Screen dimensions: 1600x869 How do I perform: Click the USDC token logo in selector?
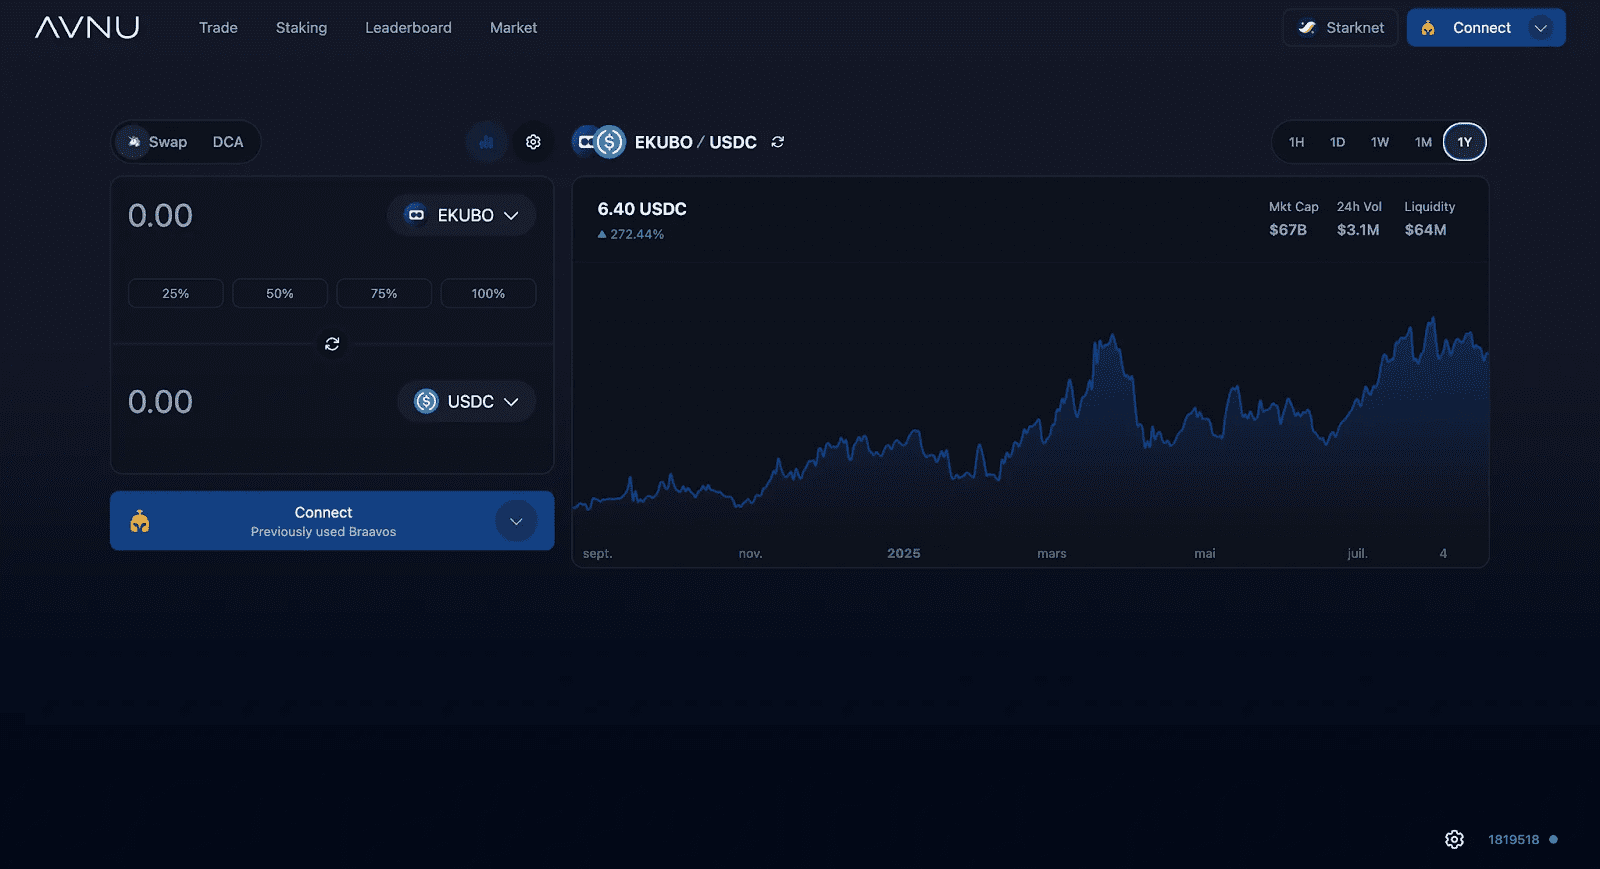tap(427, 401)
